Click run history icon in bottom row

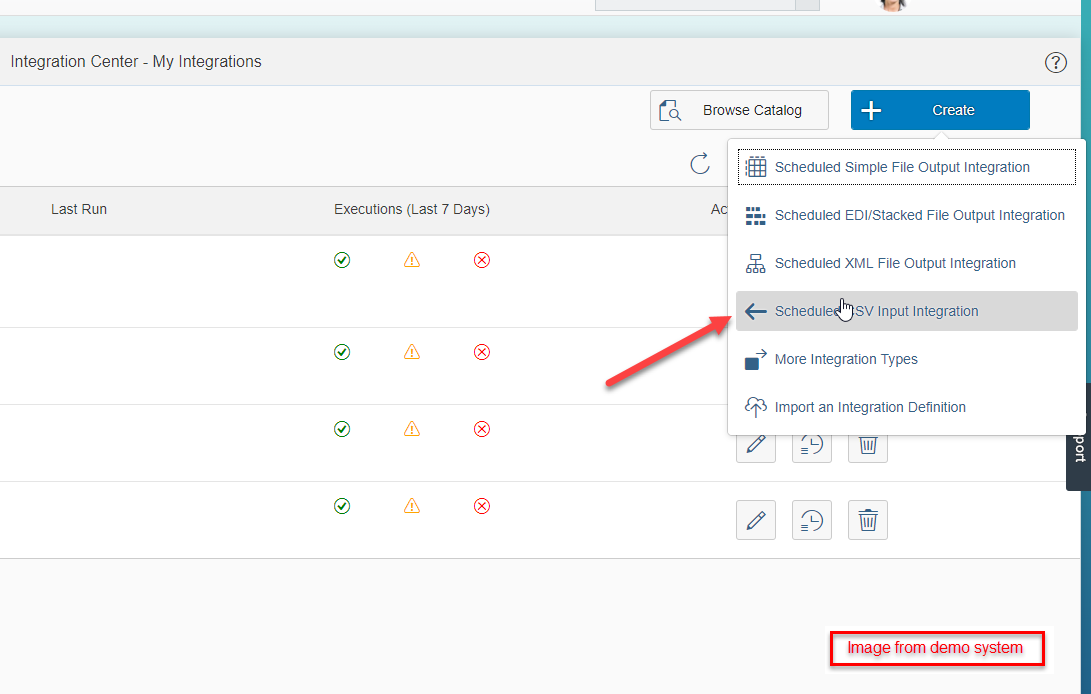pyautogui.click(x=812, y=520)
